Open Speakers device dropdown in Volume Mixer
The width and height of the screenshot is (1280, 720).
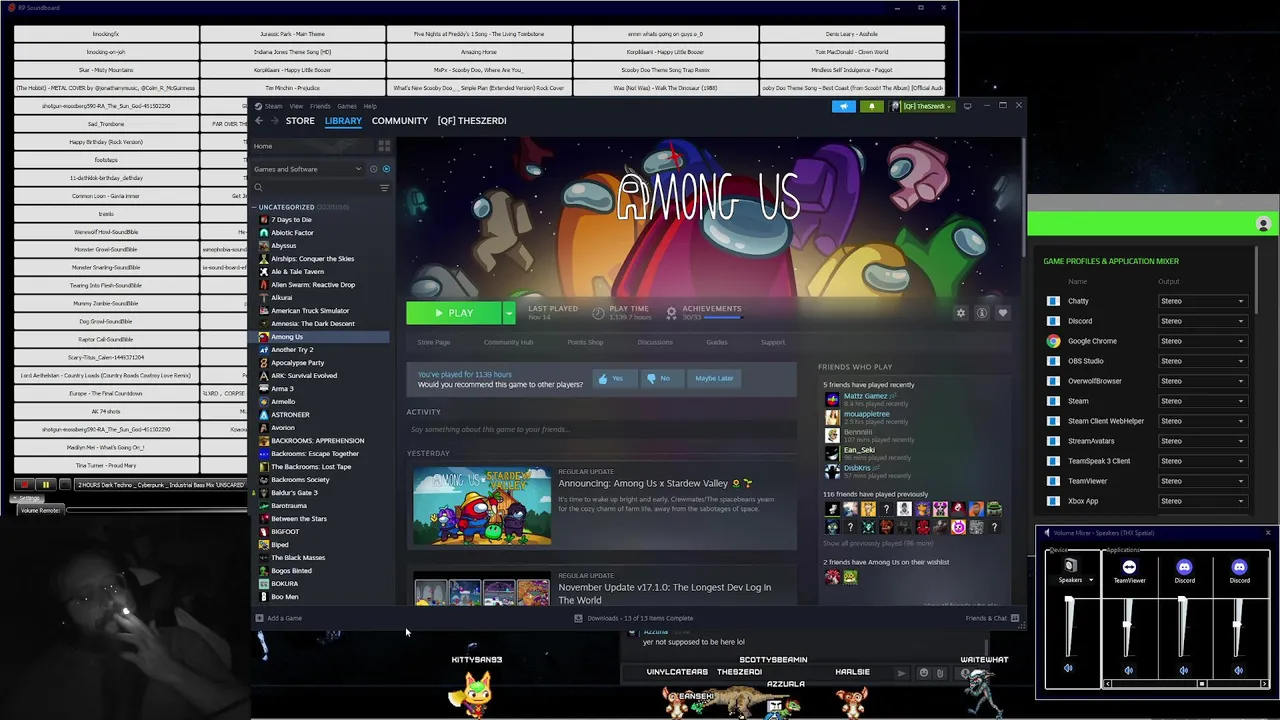1091,580
